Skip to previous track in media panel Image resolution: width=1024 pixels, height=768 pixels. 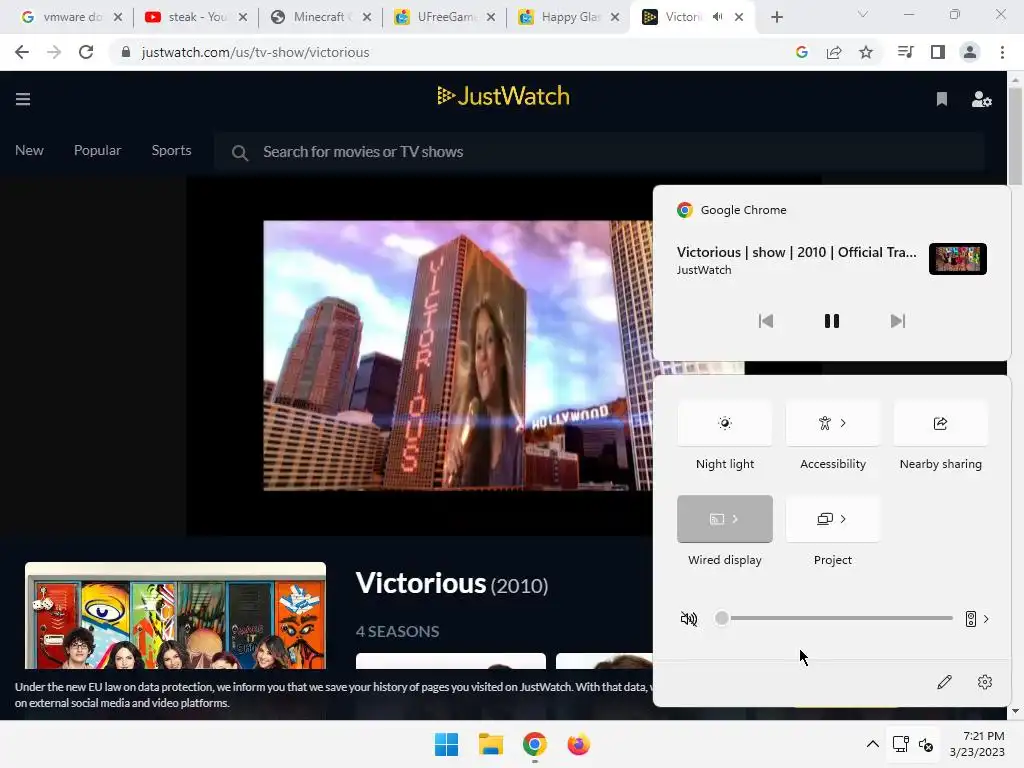(x=766, y=321)
